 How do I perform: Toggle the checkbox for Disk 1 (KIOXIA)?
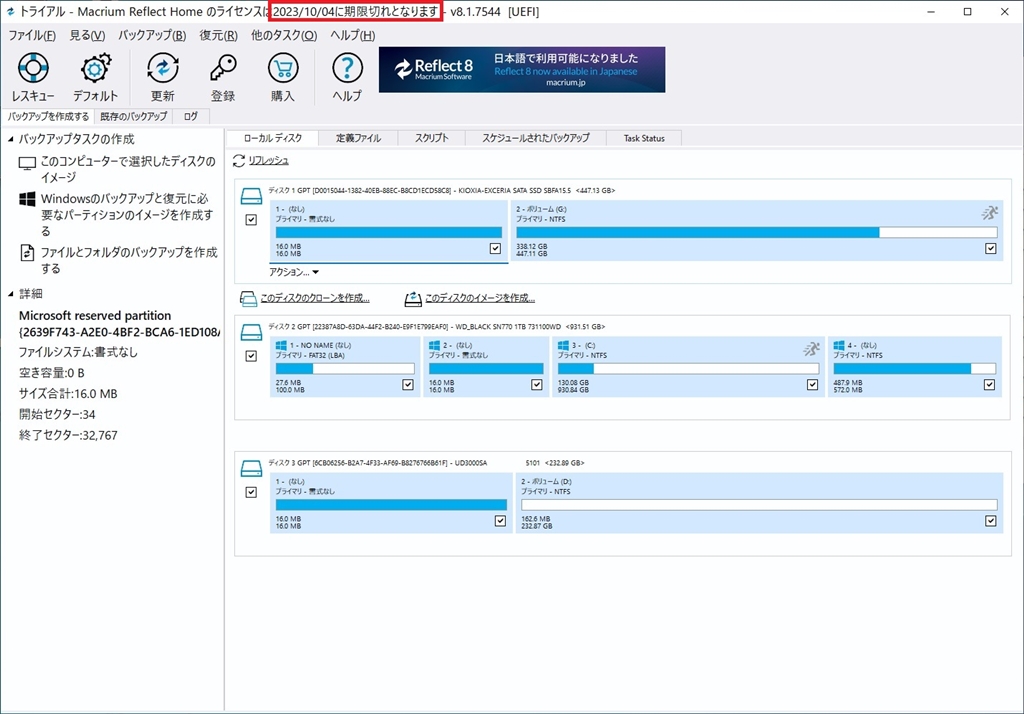(x=252, y=220)
